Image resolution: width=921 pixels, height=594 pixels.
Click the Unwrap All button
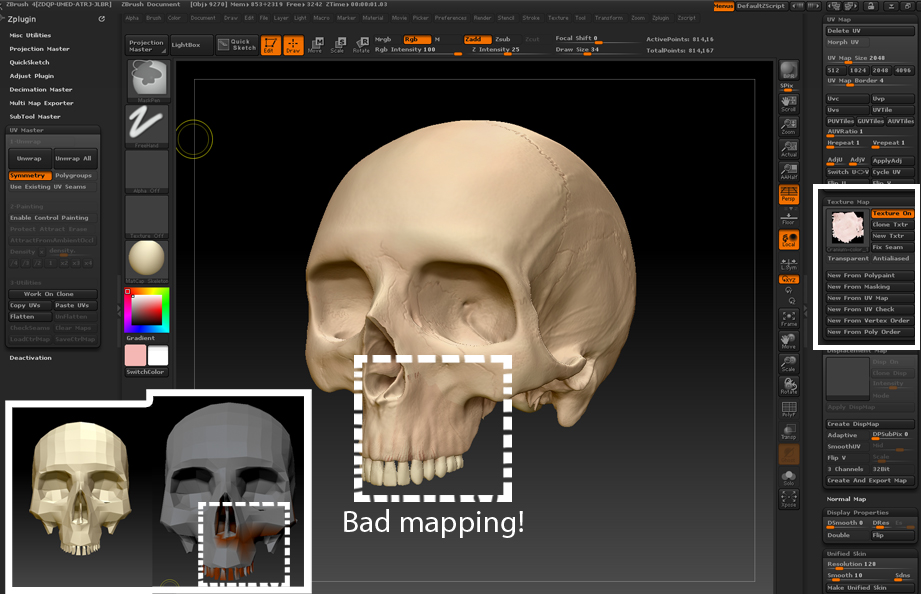click(74, 158)
